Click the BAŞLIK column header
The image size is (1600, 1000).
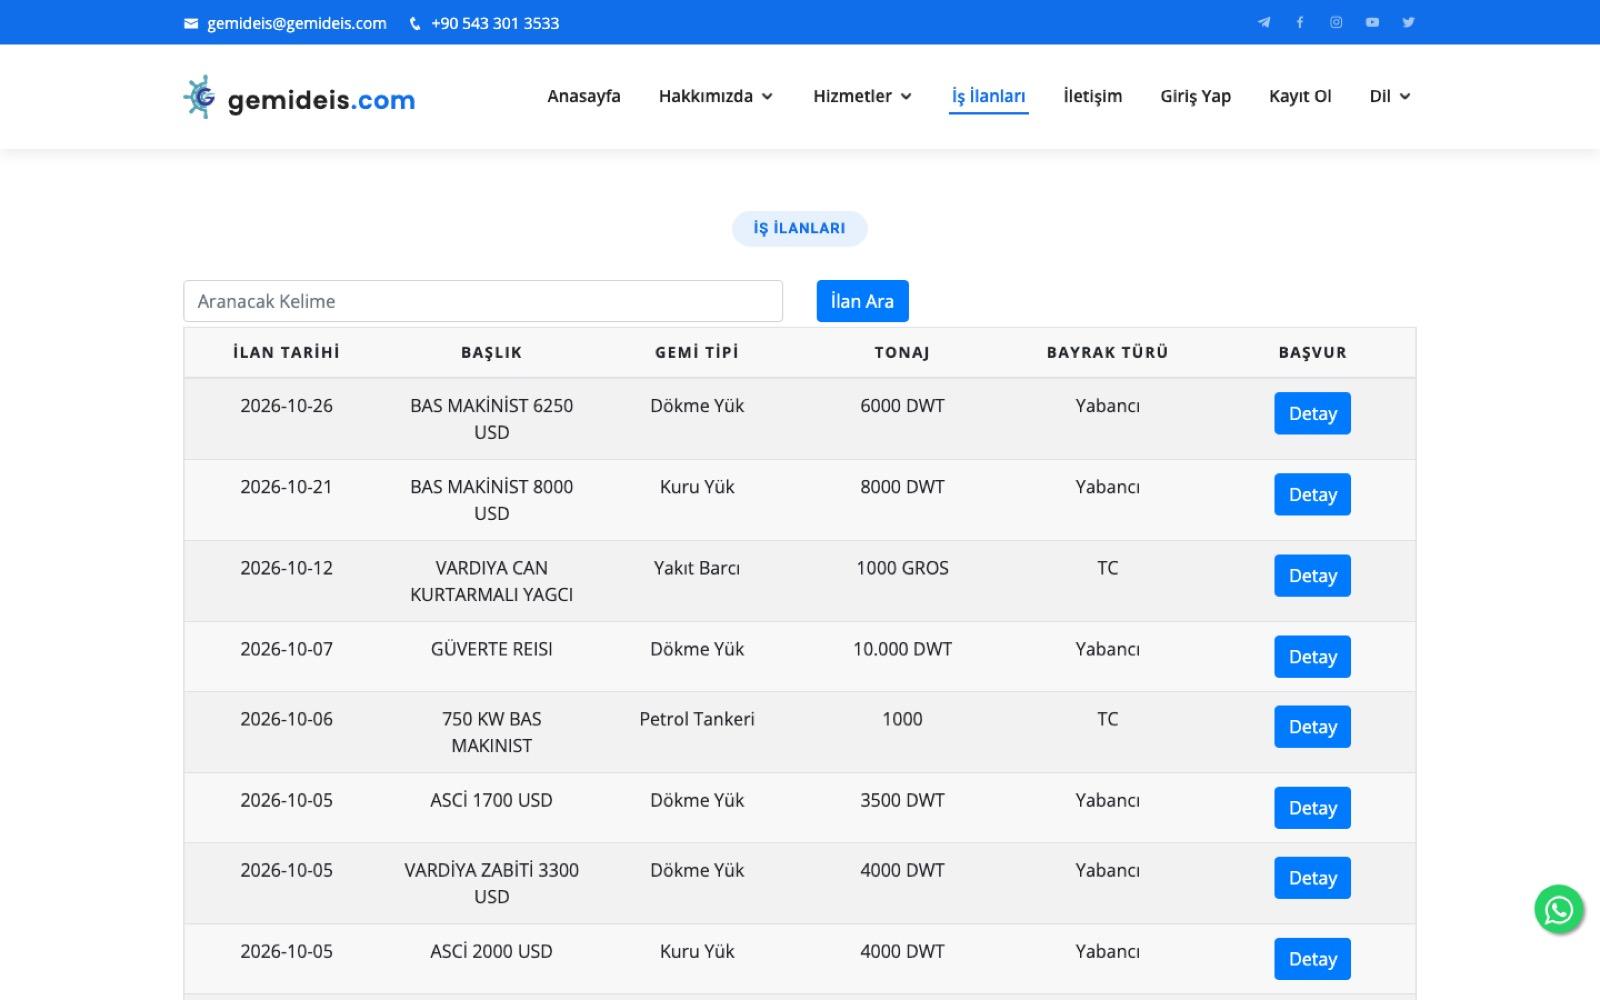[491, 352]
